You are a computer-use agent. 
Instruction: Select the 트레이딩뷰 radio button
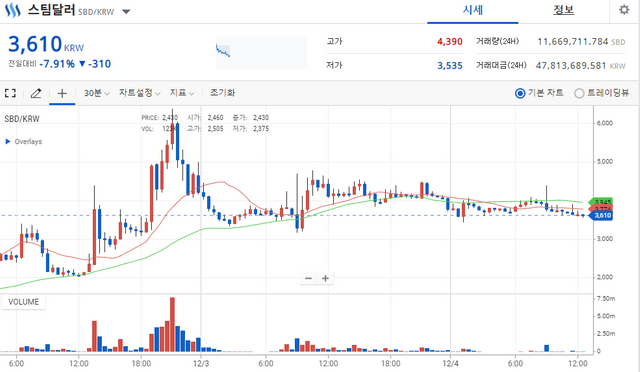pyautogui.click(x=579, y=94)
